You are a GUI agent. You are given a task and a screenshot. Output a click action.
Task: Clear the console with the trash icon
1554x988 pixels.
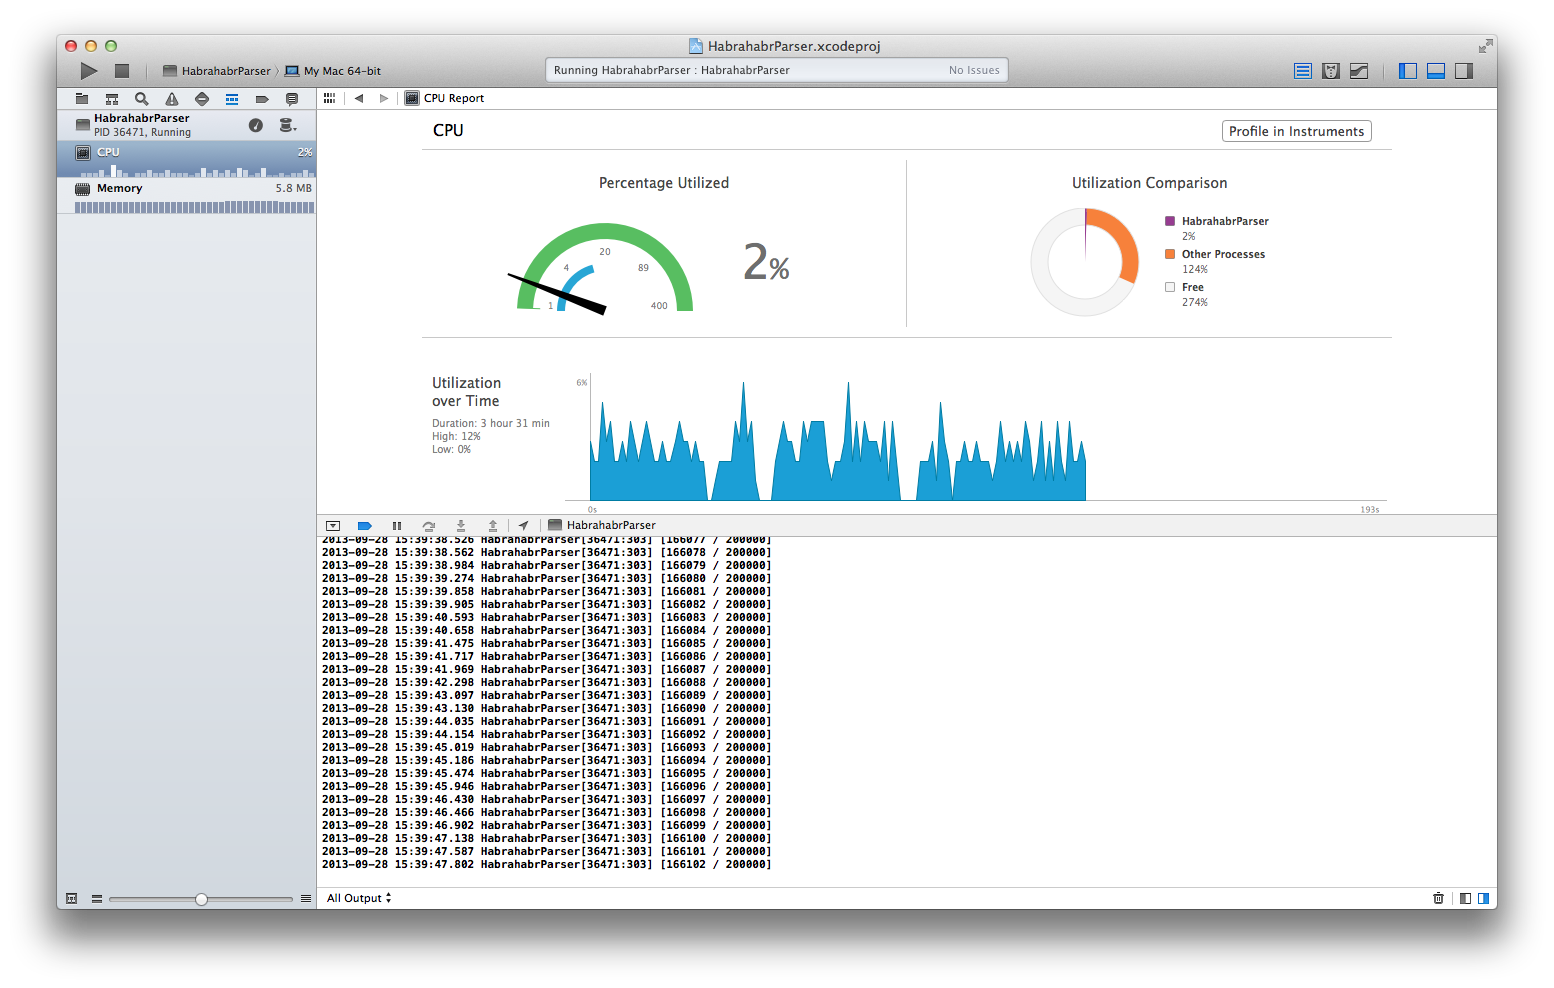click(1438, 898)
